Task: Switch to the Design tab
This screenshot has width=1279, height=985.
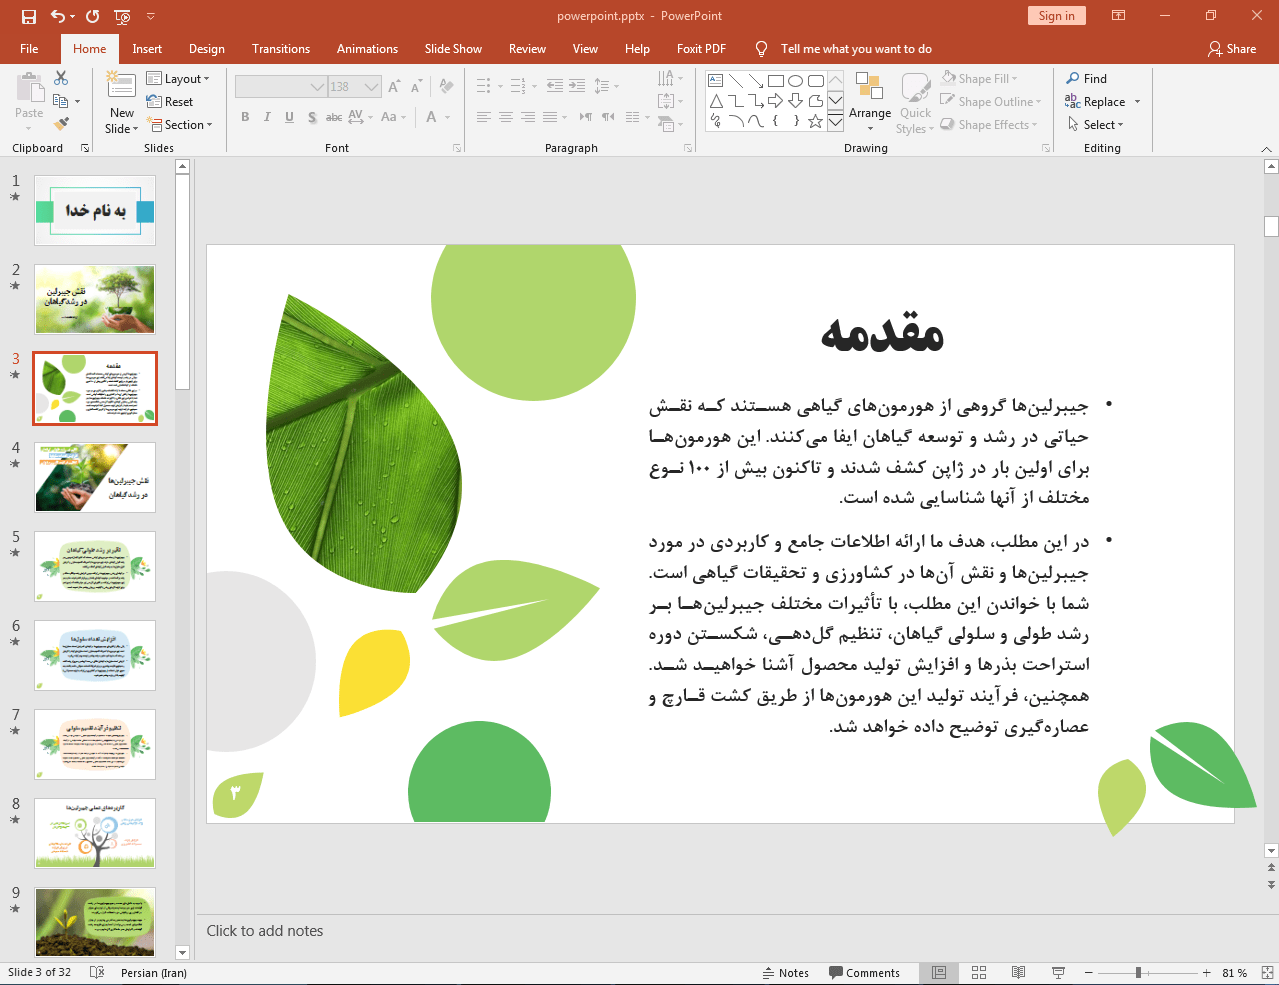Action: pos(207,49)
